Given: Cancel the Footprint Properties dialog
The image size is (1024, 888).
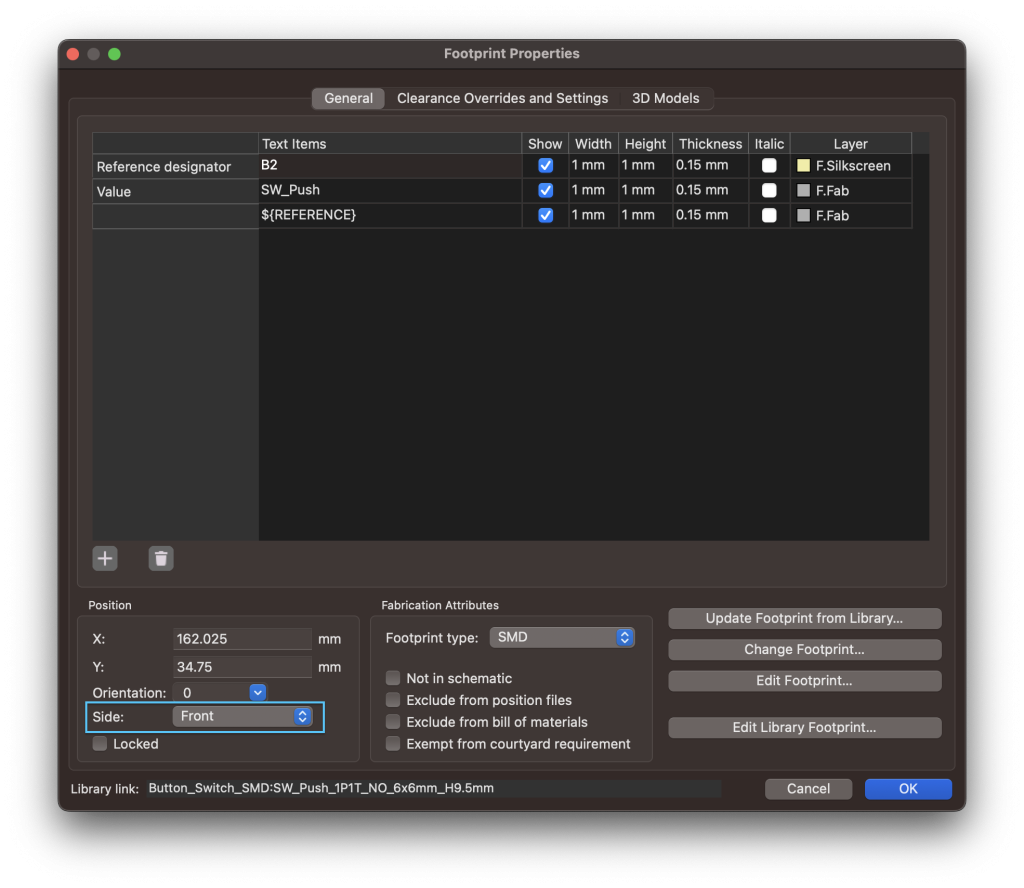Looking at the screenshot, I should 808,789.
